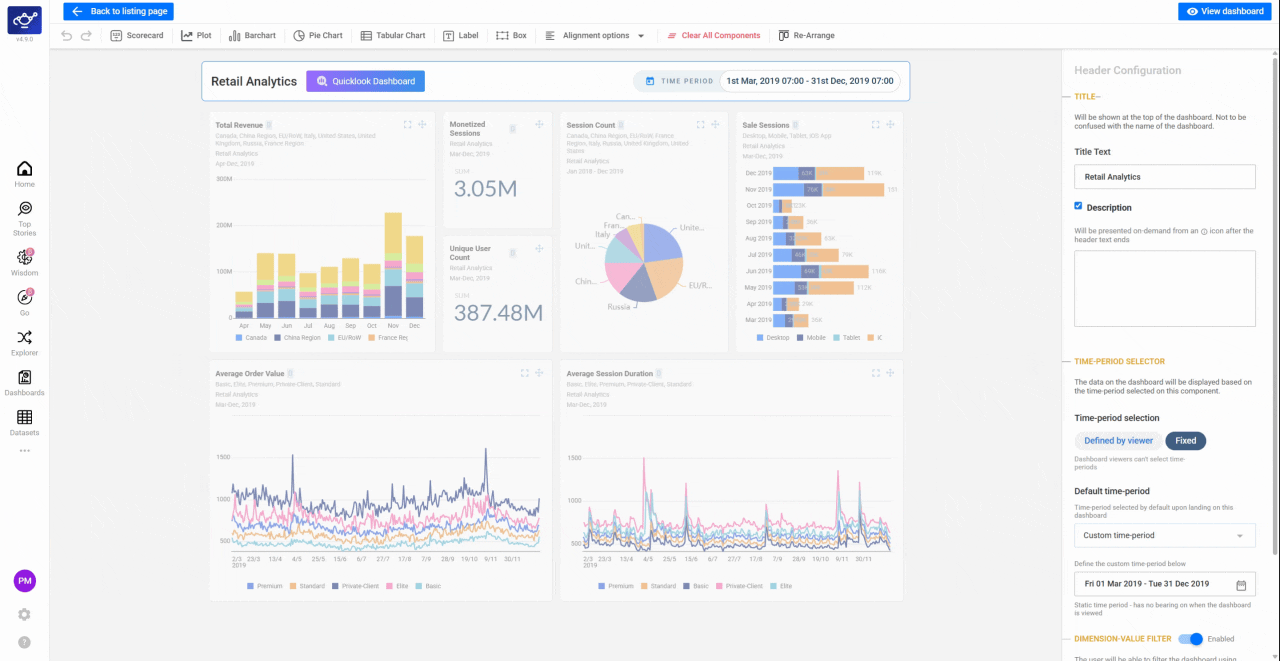
Task: Click the description text area
Action: tap(1164, 288)
